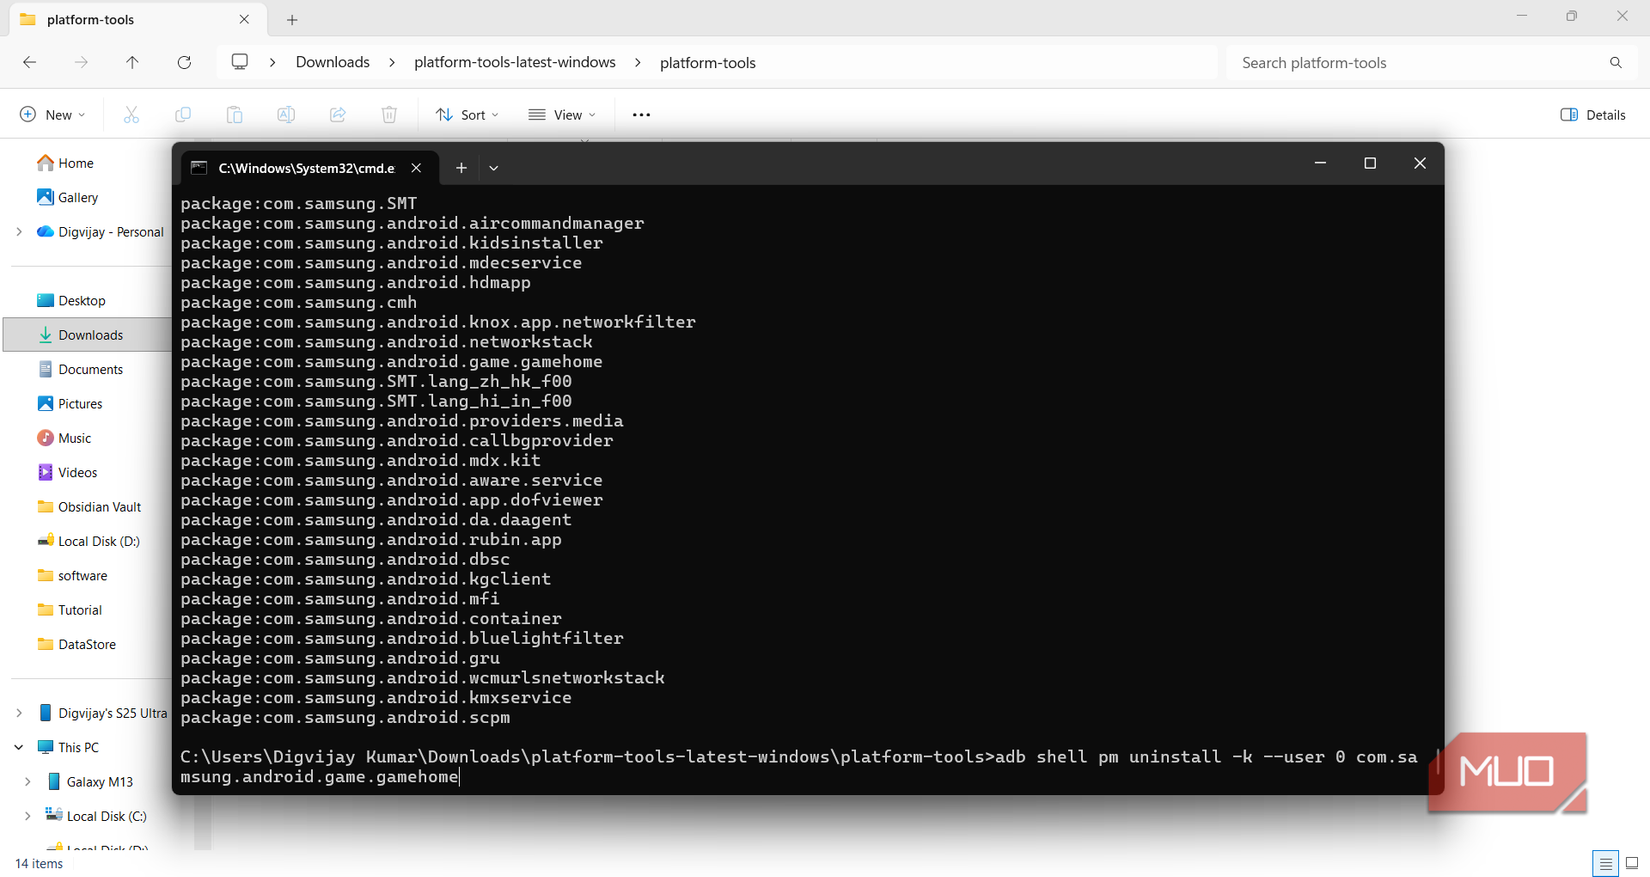
Task: Switch to large thumbnails view layout
Action: pyautogui.click(x=1632, y=863)
